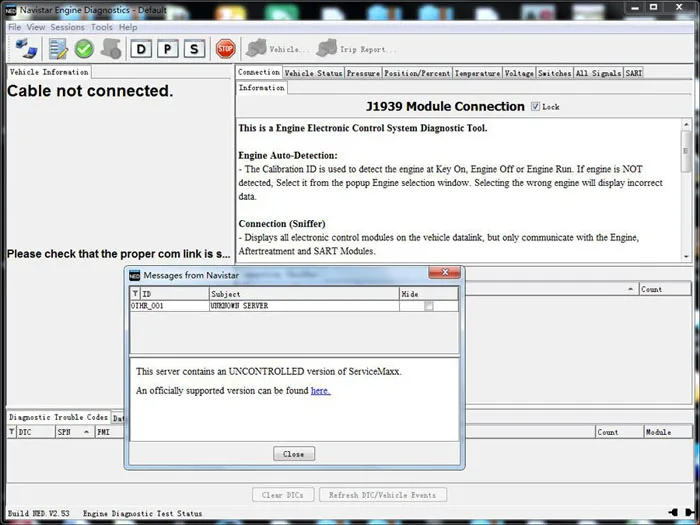700x525 pixels.
Task: Select the OTHR_001 message row ID
Action: 169,306
